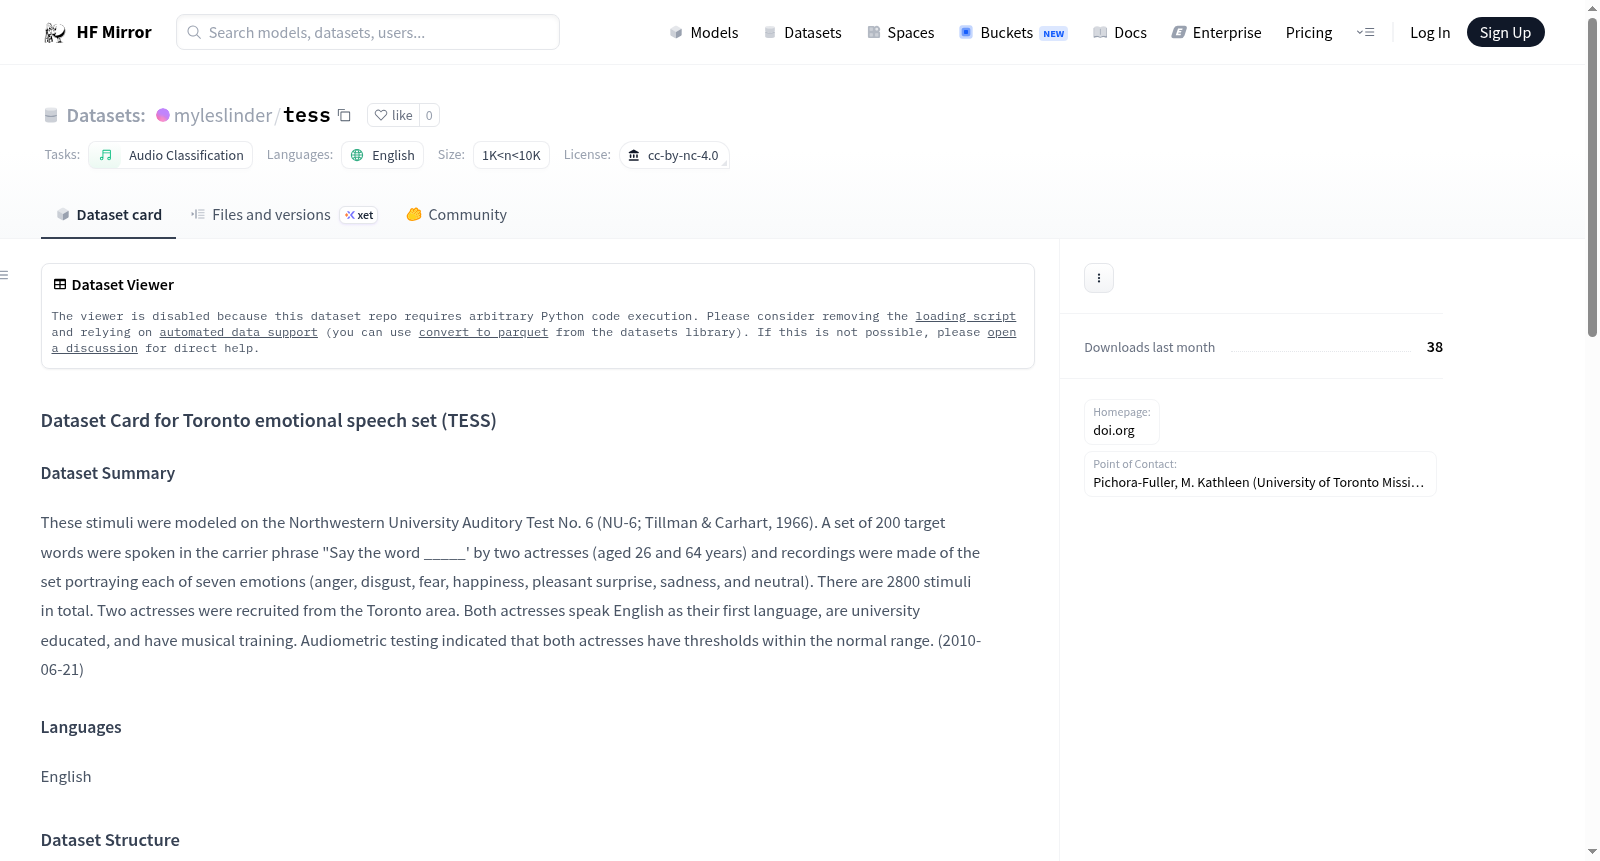Click the Dataset Card for Toronto emotional speech heading

point(268,420)
